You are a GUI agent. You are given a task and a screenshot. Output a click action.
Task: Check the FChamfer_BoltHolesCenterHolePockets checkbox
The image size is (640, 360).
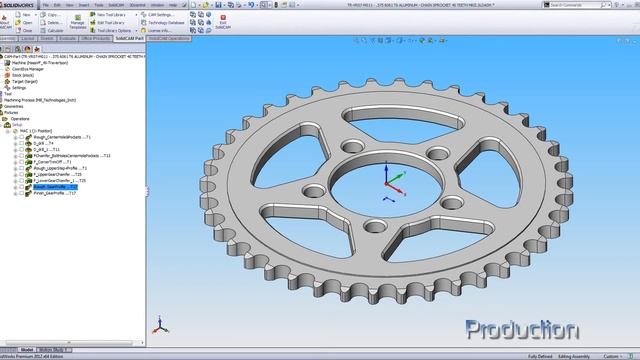22,156
